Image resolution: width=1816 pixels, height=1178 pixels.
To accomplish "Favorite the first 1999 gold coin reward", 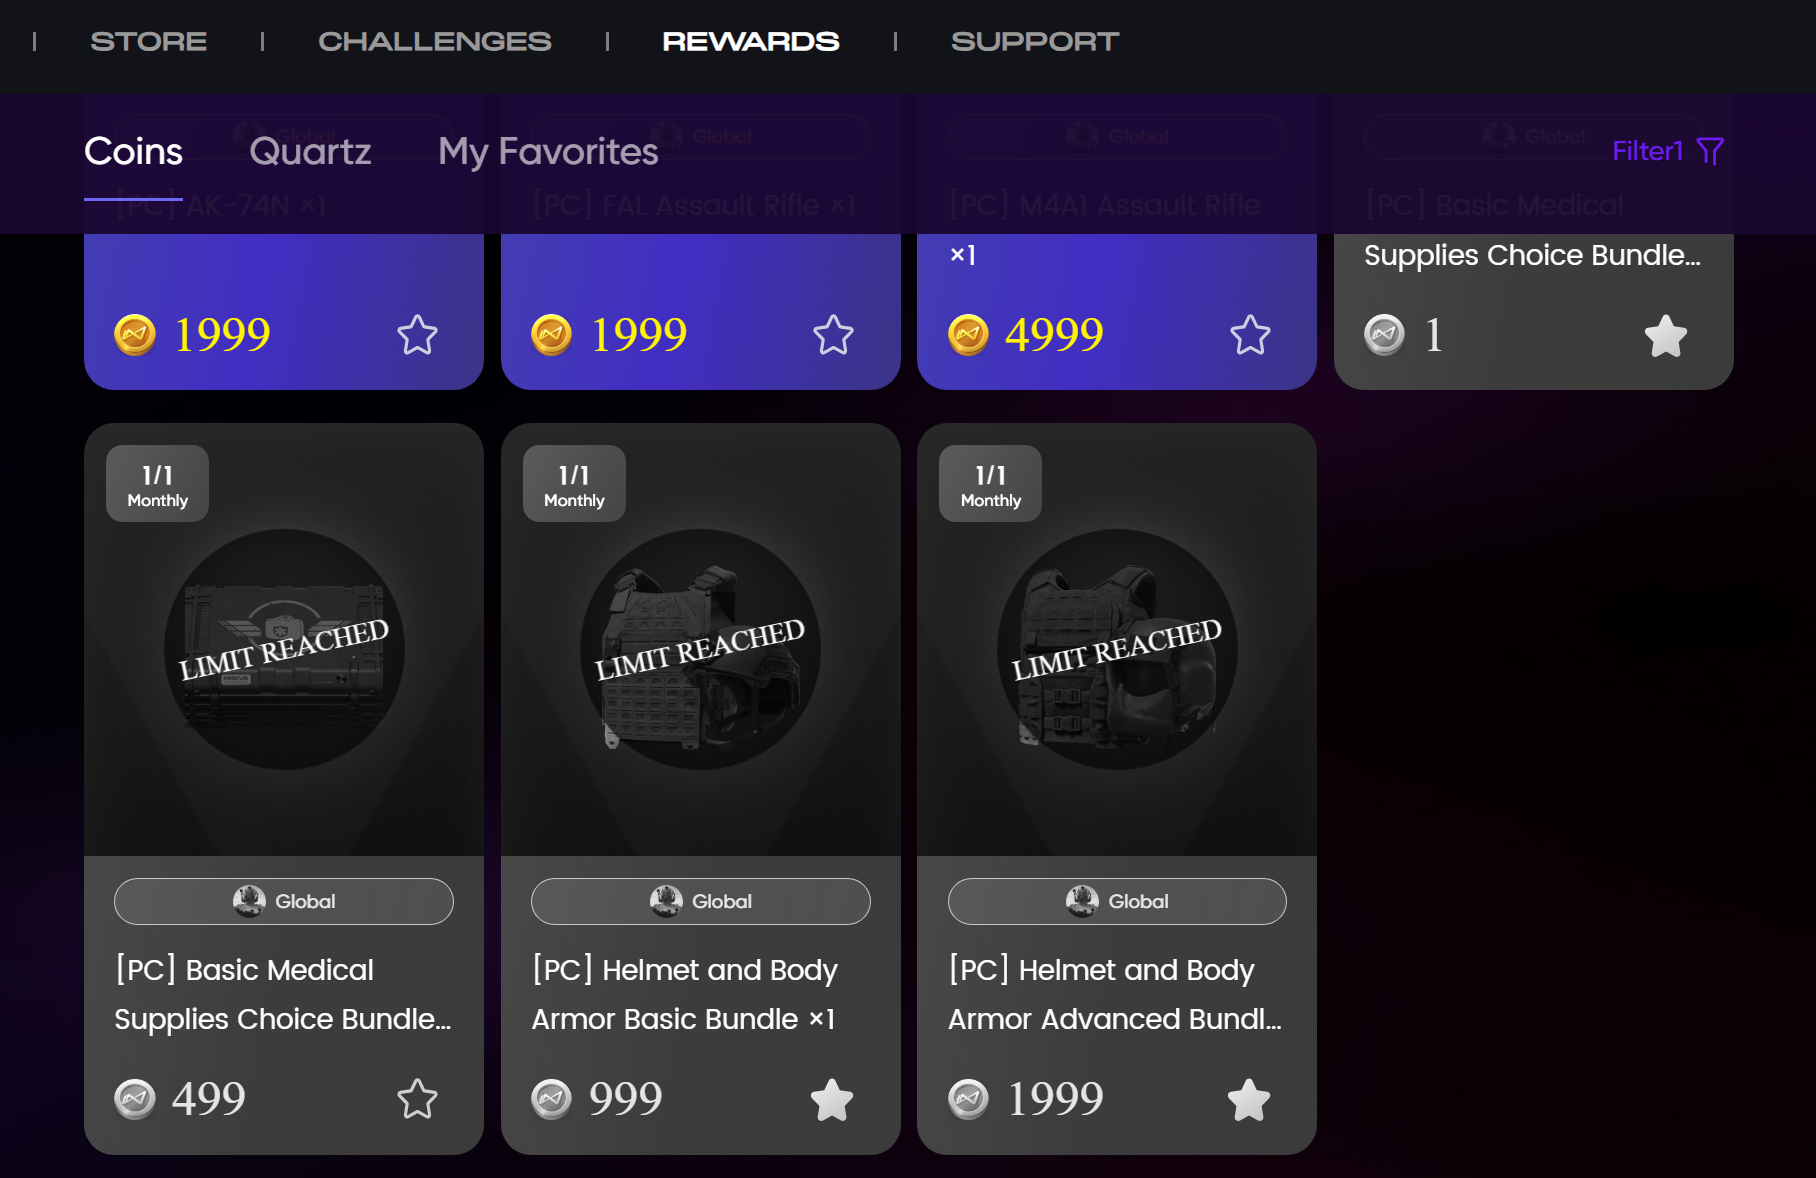I will (x=417, y=335).
